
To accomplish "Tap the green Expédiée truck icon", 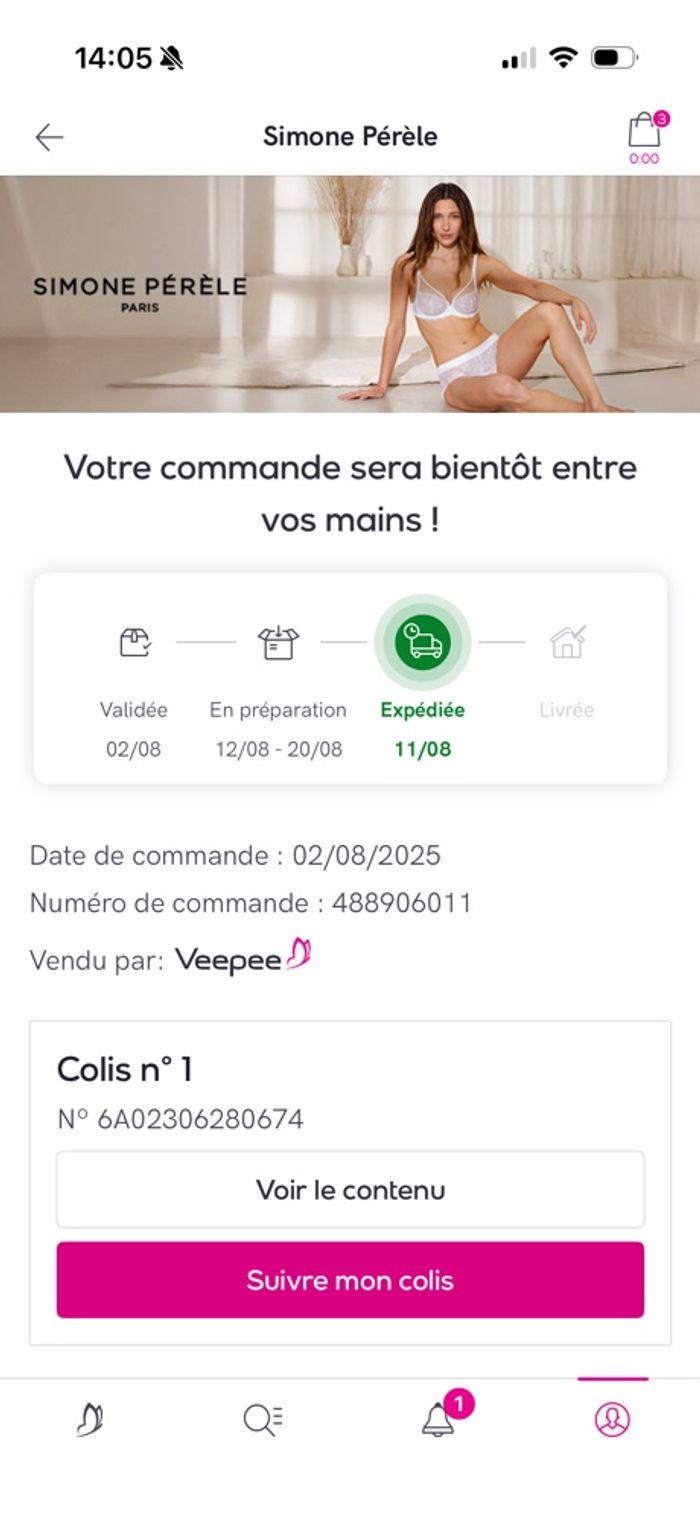I will tap(422, 642).
